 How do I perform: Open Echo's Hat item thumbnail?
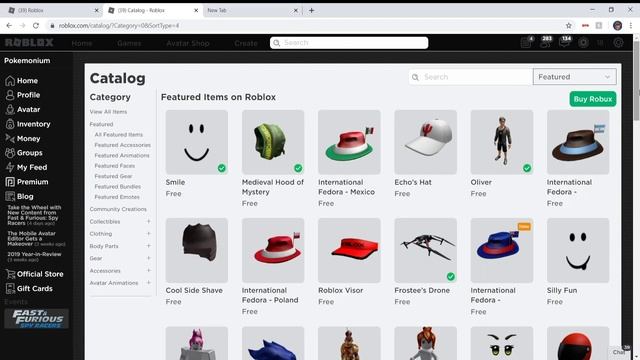[425, 142]
